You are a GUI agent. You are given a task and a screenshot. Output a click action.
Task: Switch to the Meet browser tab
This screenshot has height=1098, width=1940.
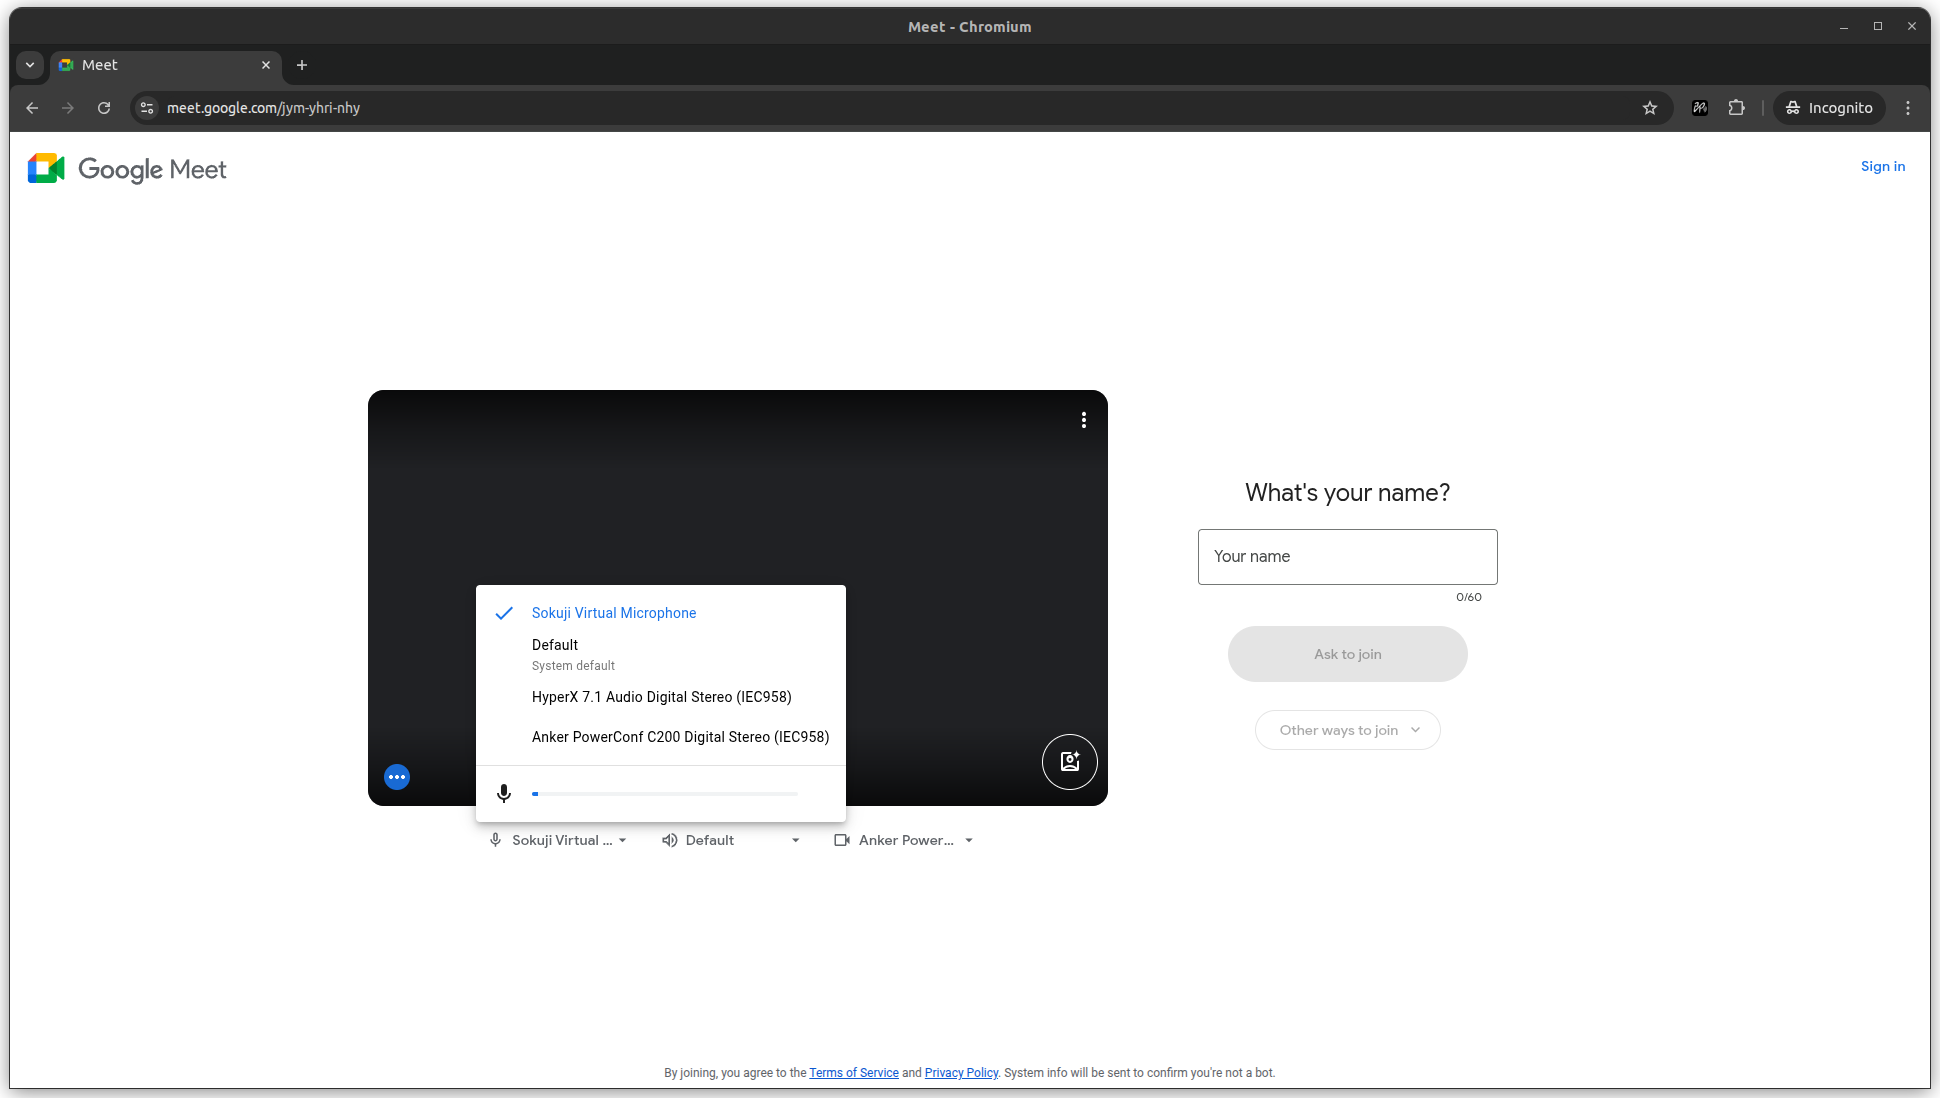click(165, 65)
